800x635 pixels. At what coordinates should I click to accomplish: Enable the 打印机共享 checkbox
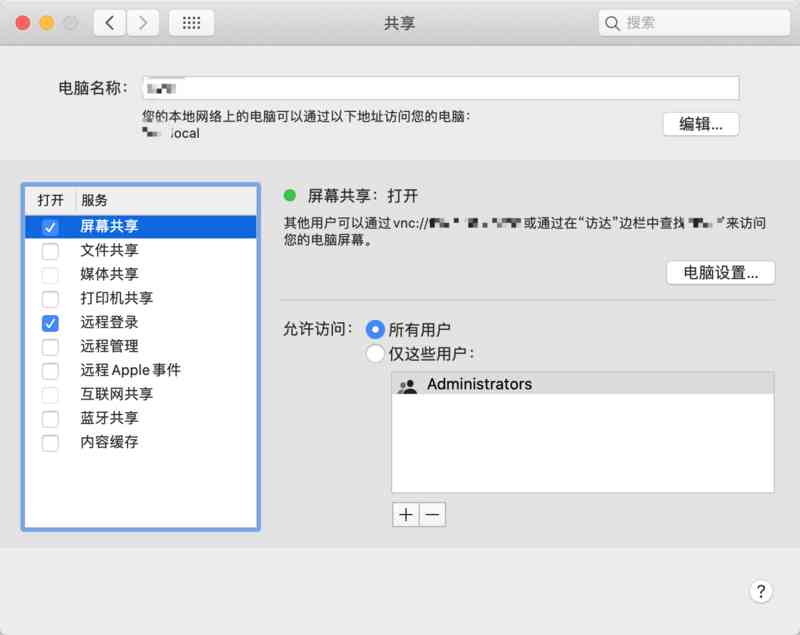pos(50,299)
